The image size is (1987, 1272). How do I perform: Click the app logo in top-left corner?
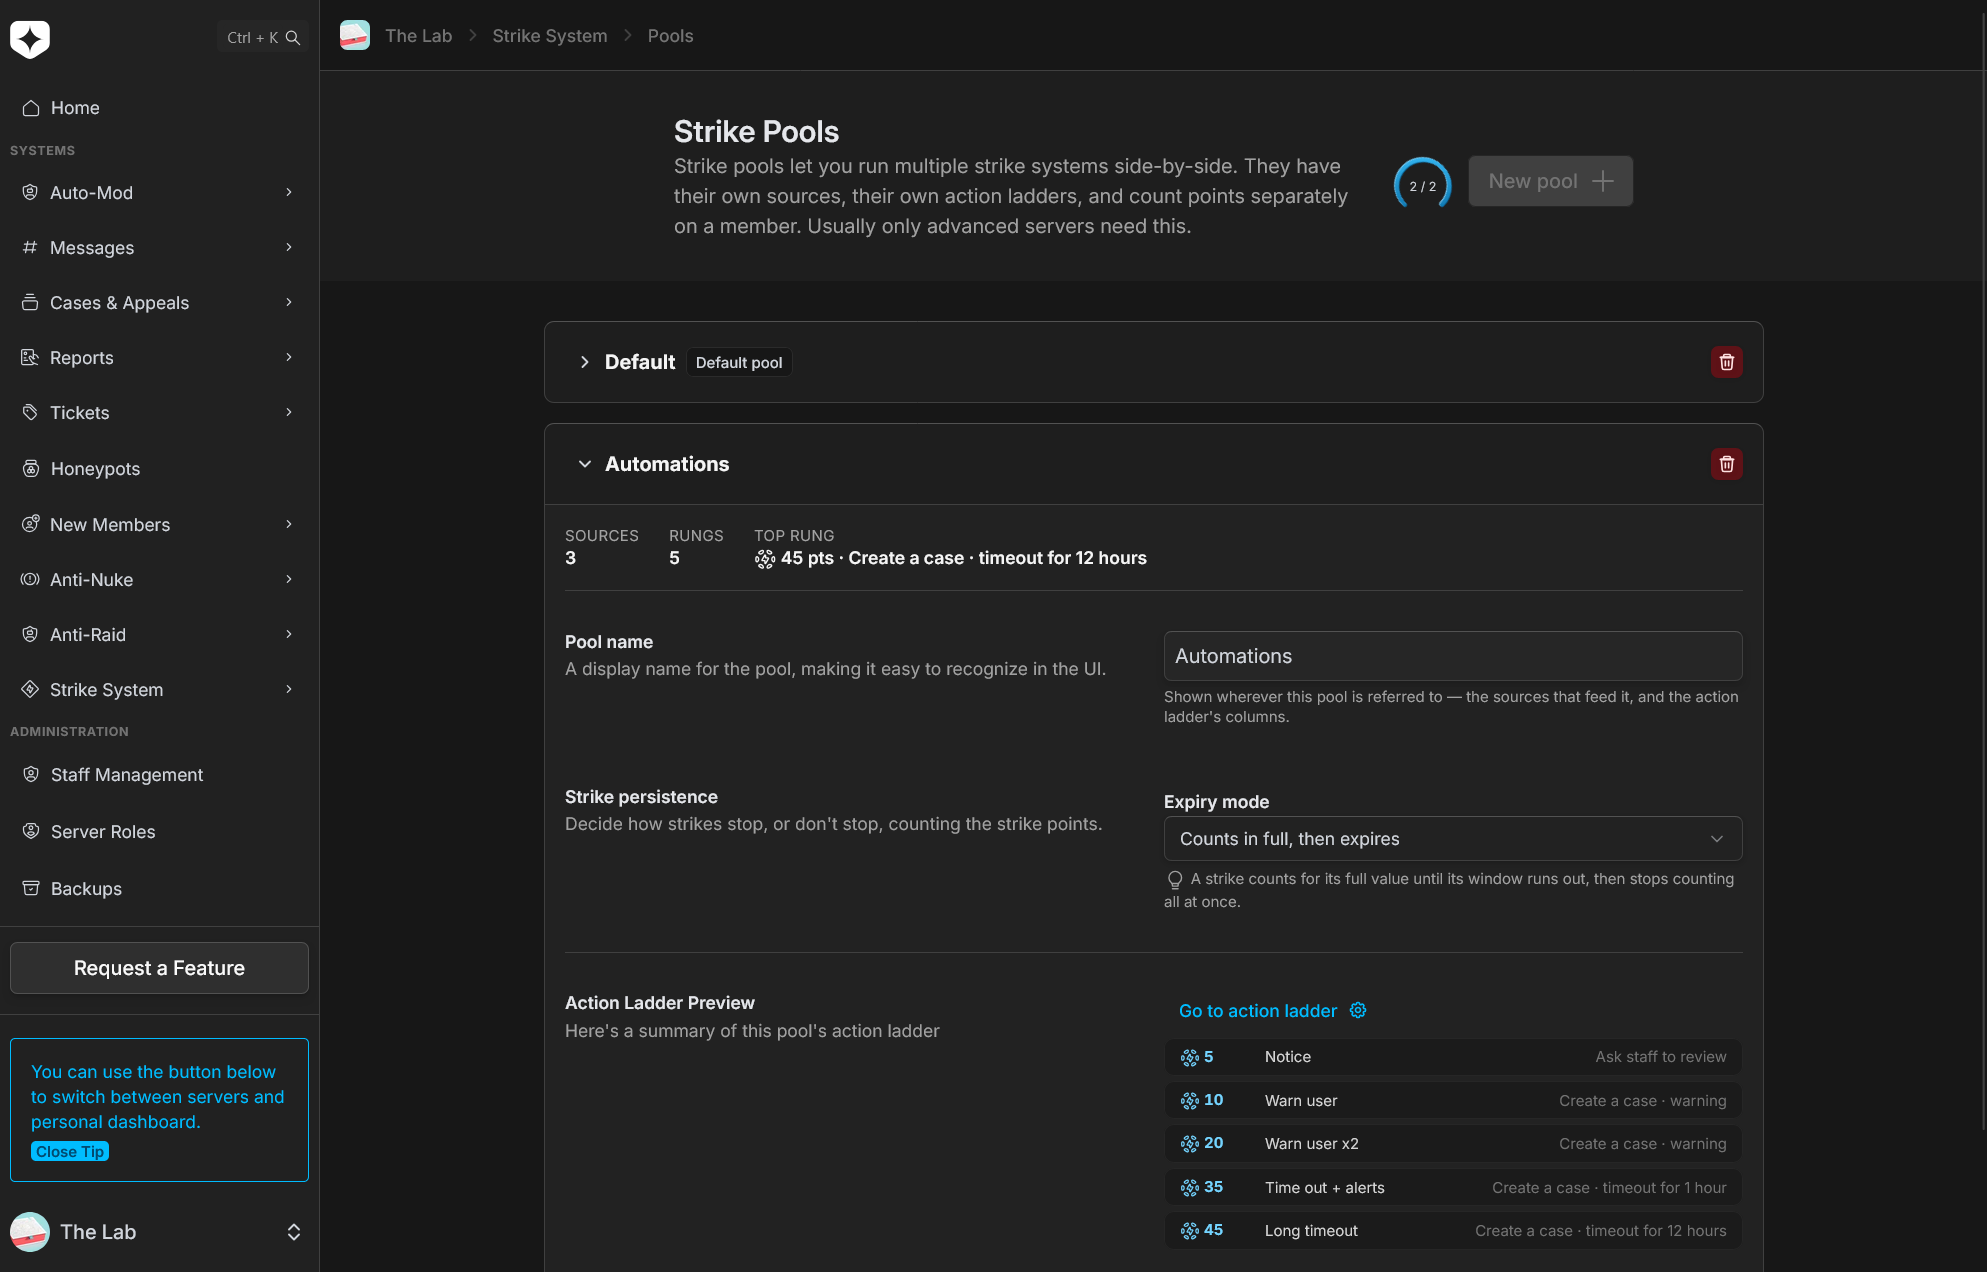pyautogui.click(x=30, y=38)
